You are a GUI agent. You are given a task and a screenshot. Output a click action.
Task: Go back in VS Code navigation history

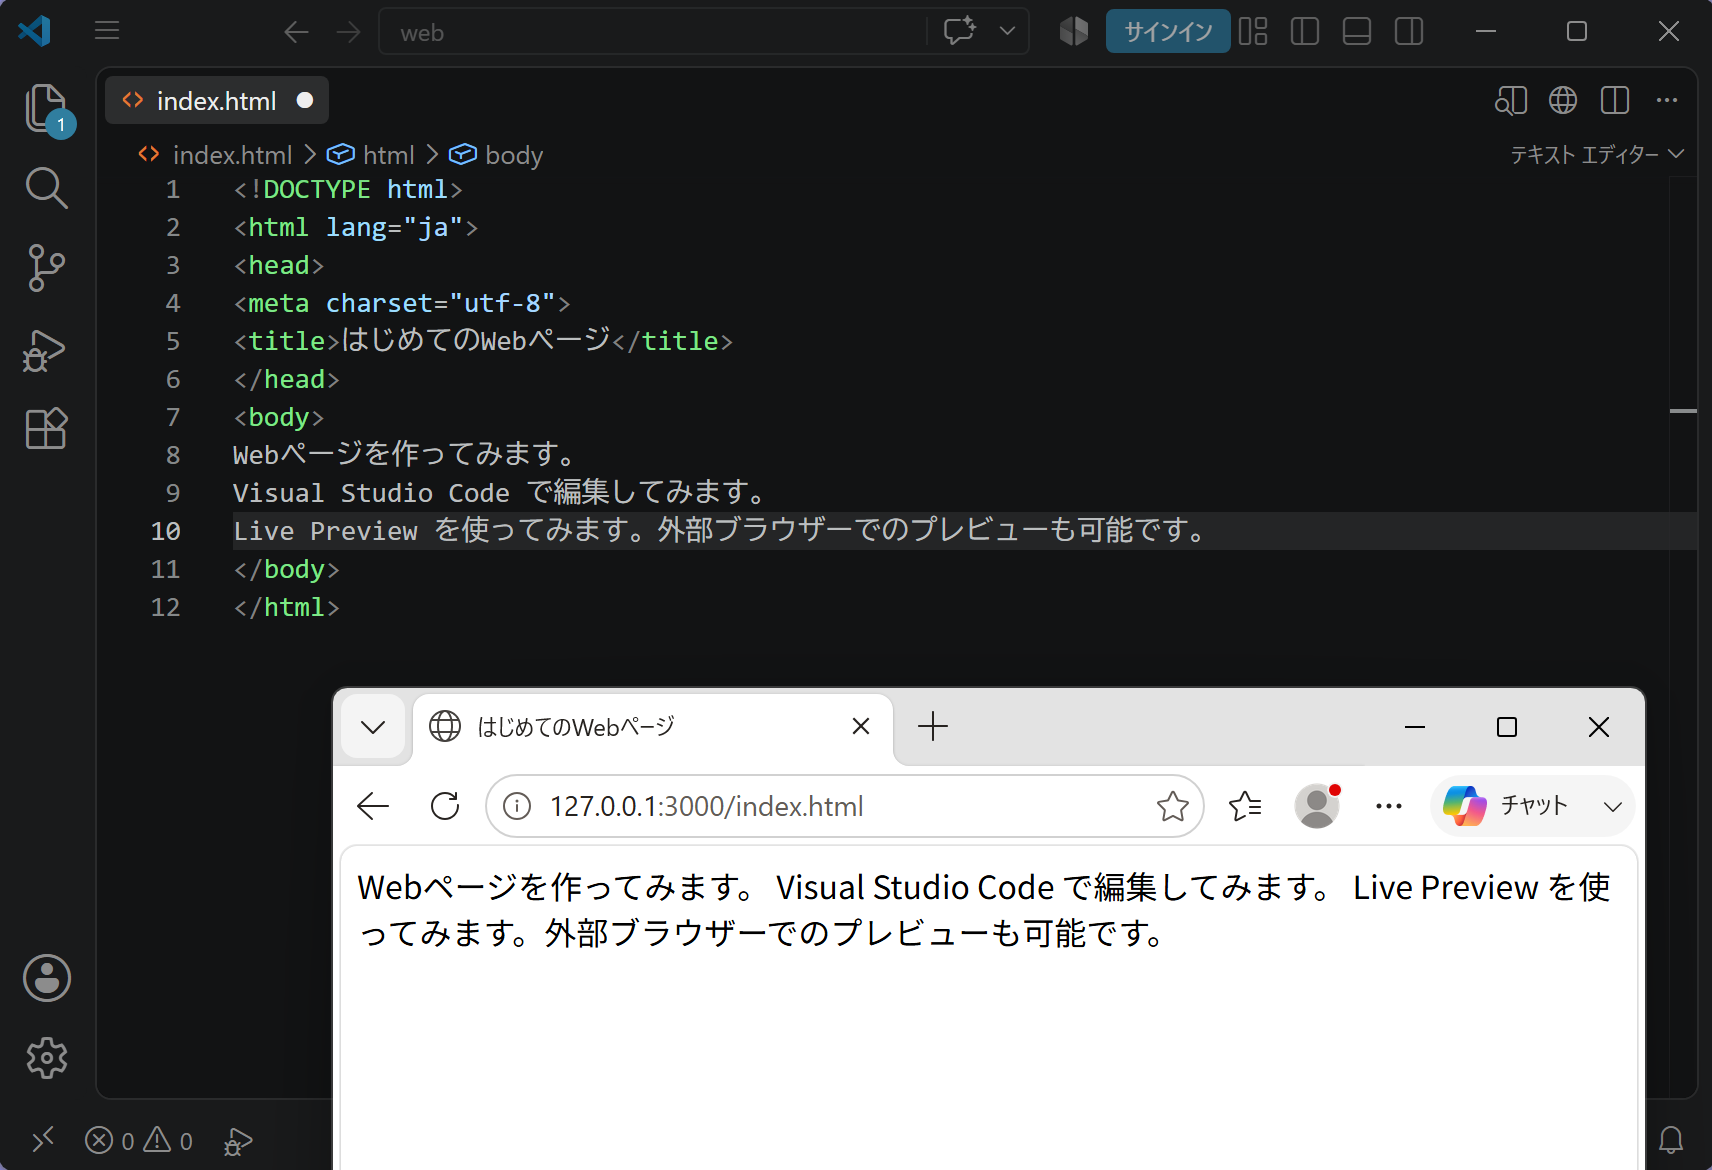pyautogui.click(x=296, y=32)
